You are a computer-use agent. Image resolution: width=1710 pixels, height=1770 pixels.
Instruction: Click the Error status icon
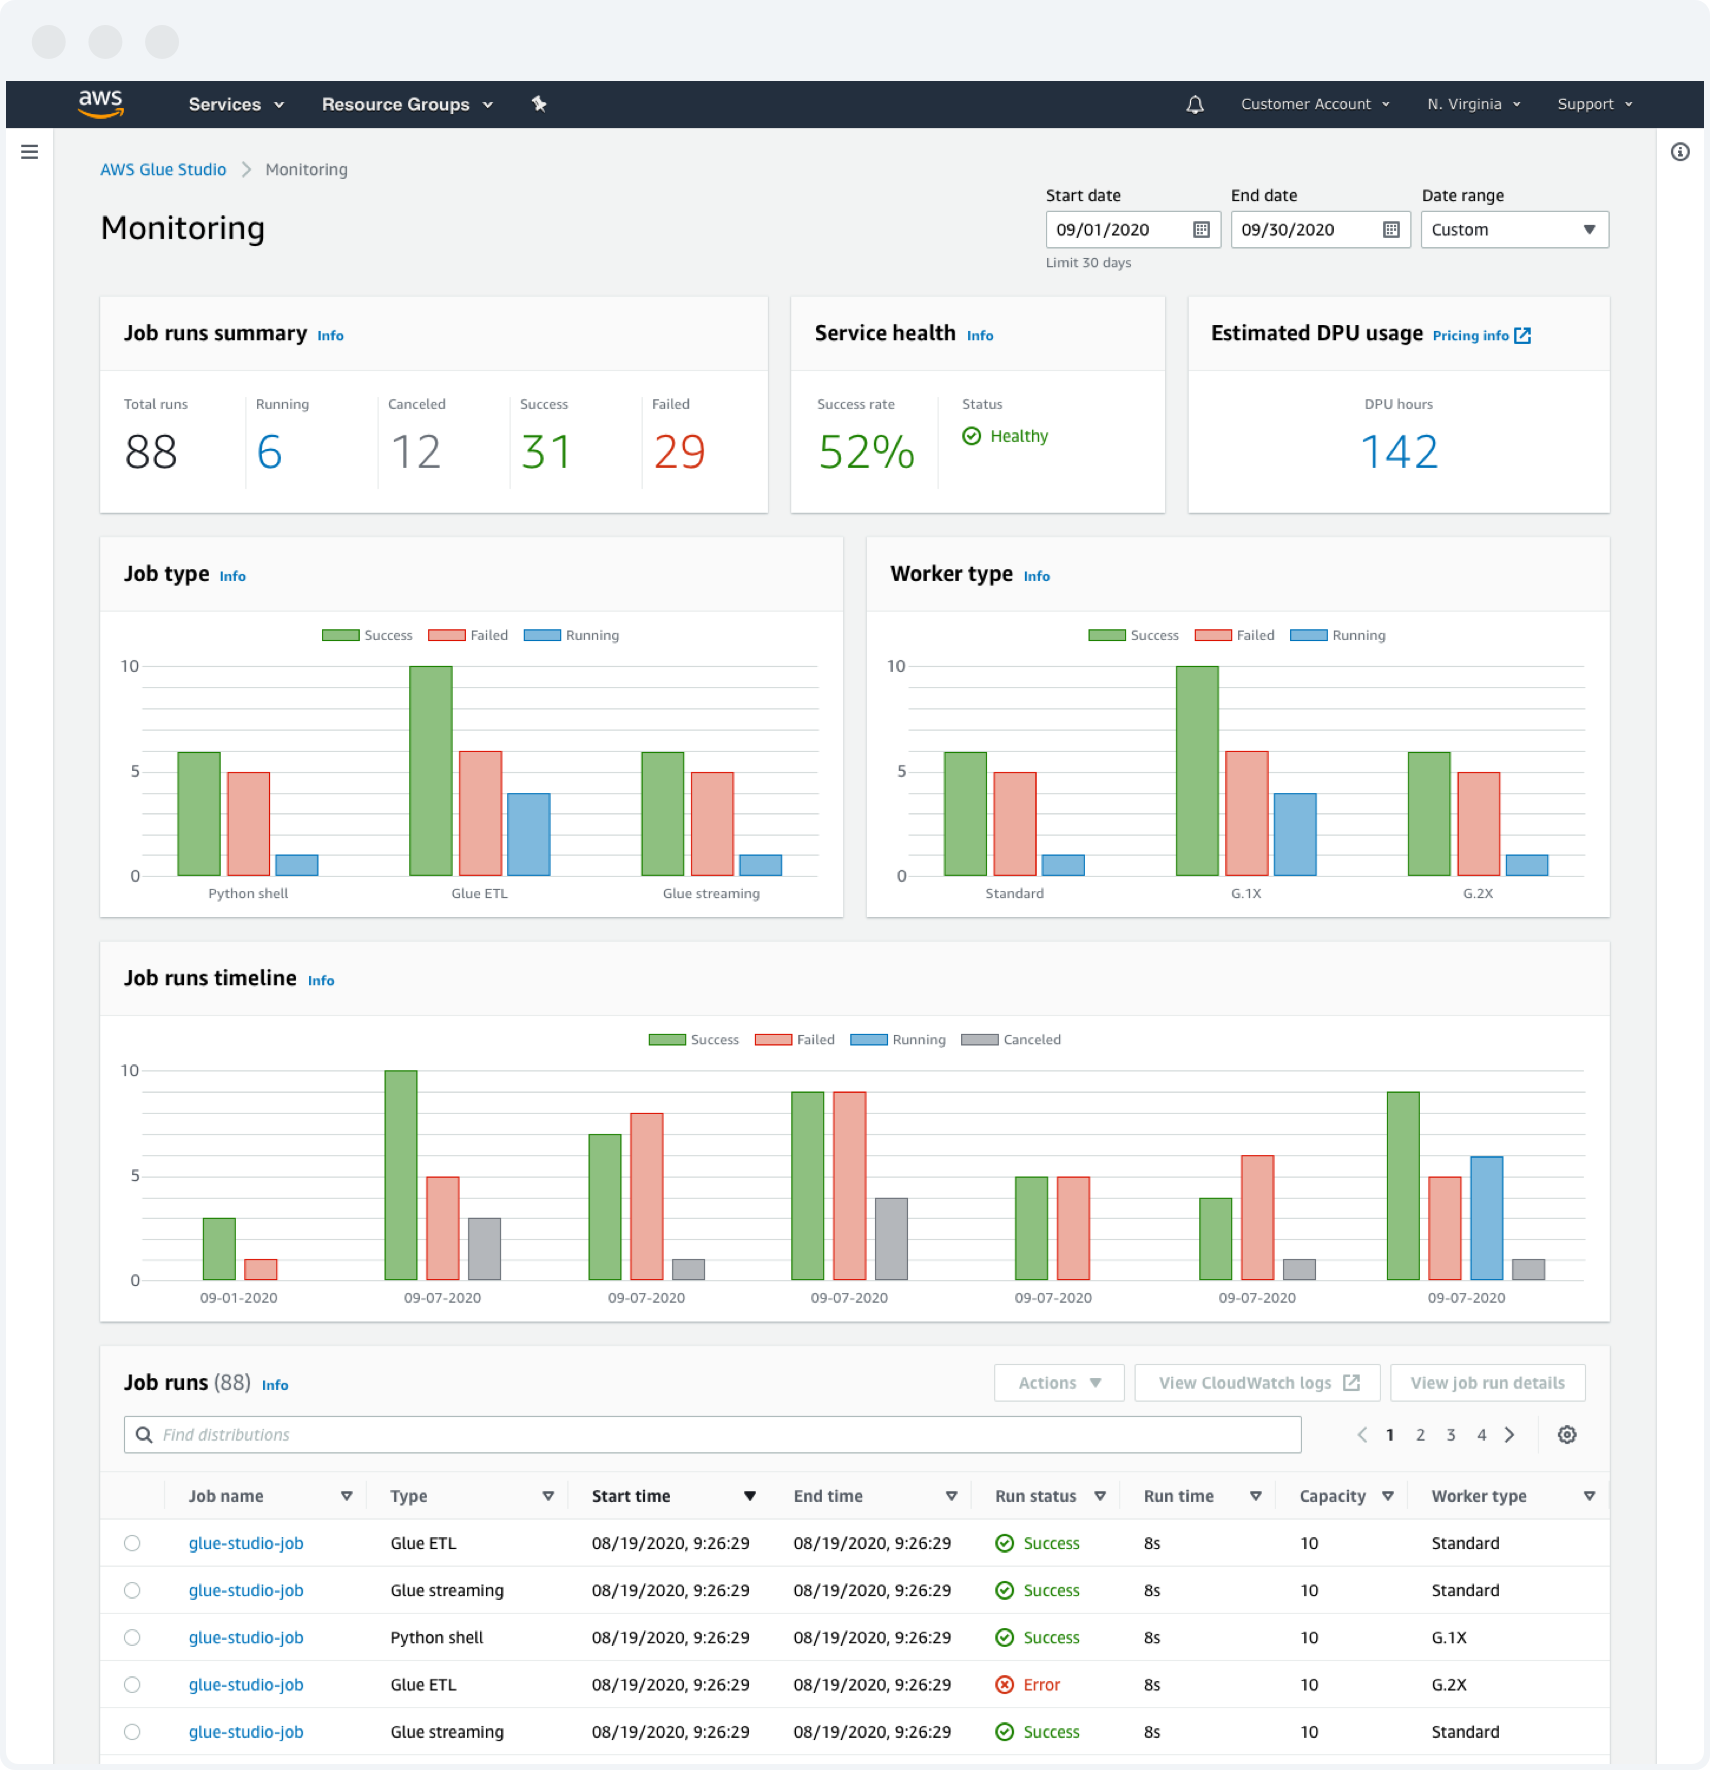coord(1005,1685)
